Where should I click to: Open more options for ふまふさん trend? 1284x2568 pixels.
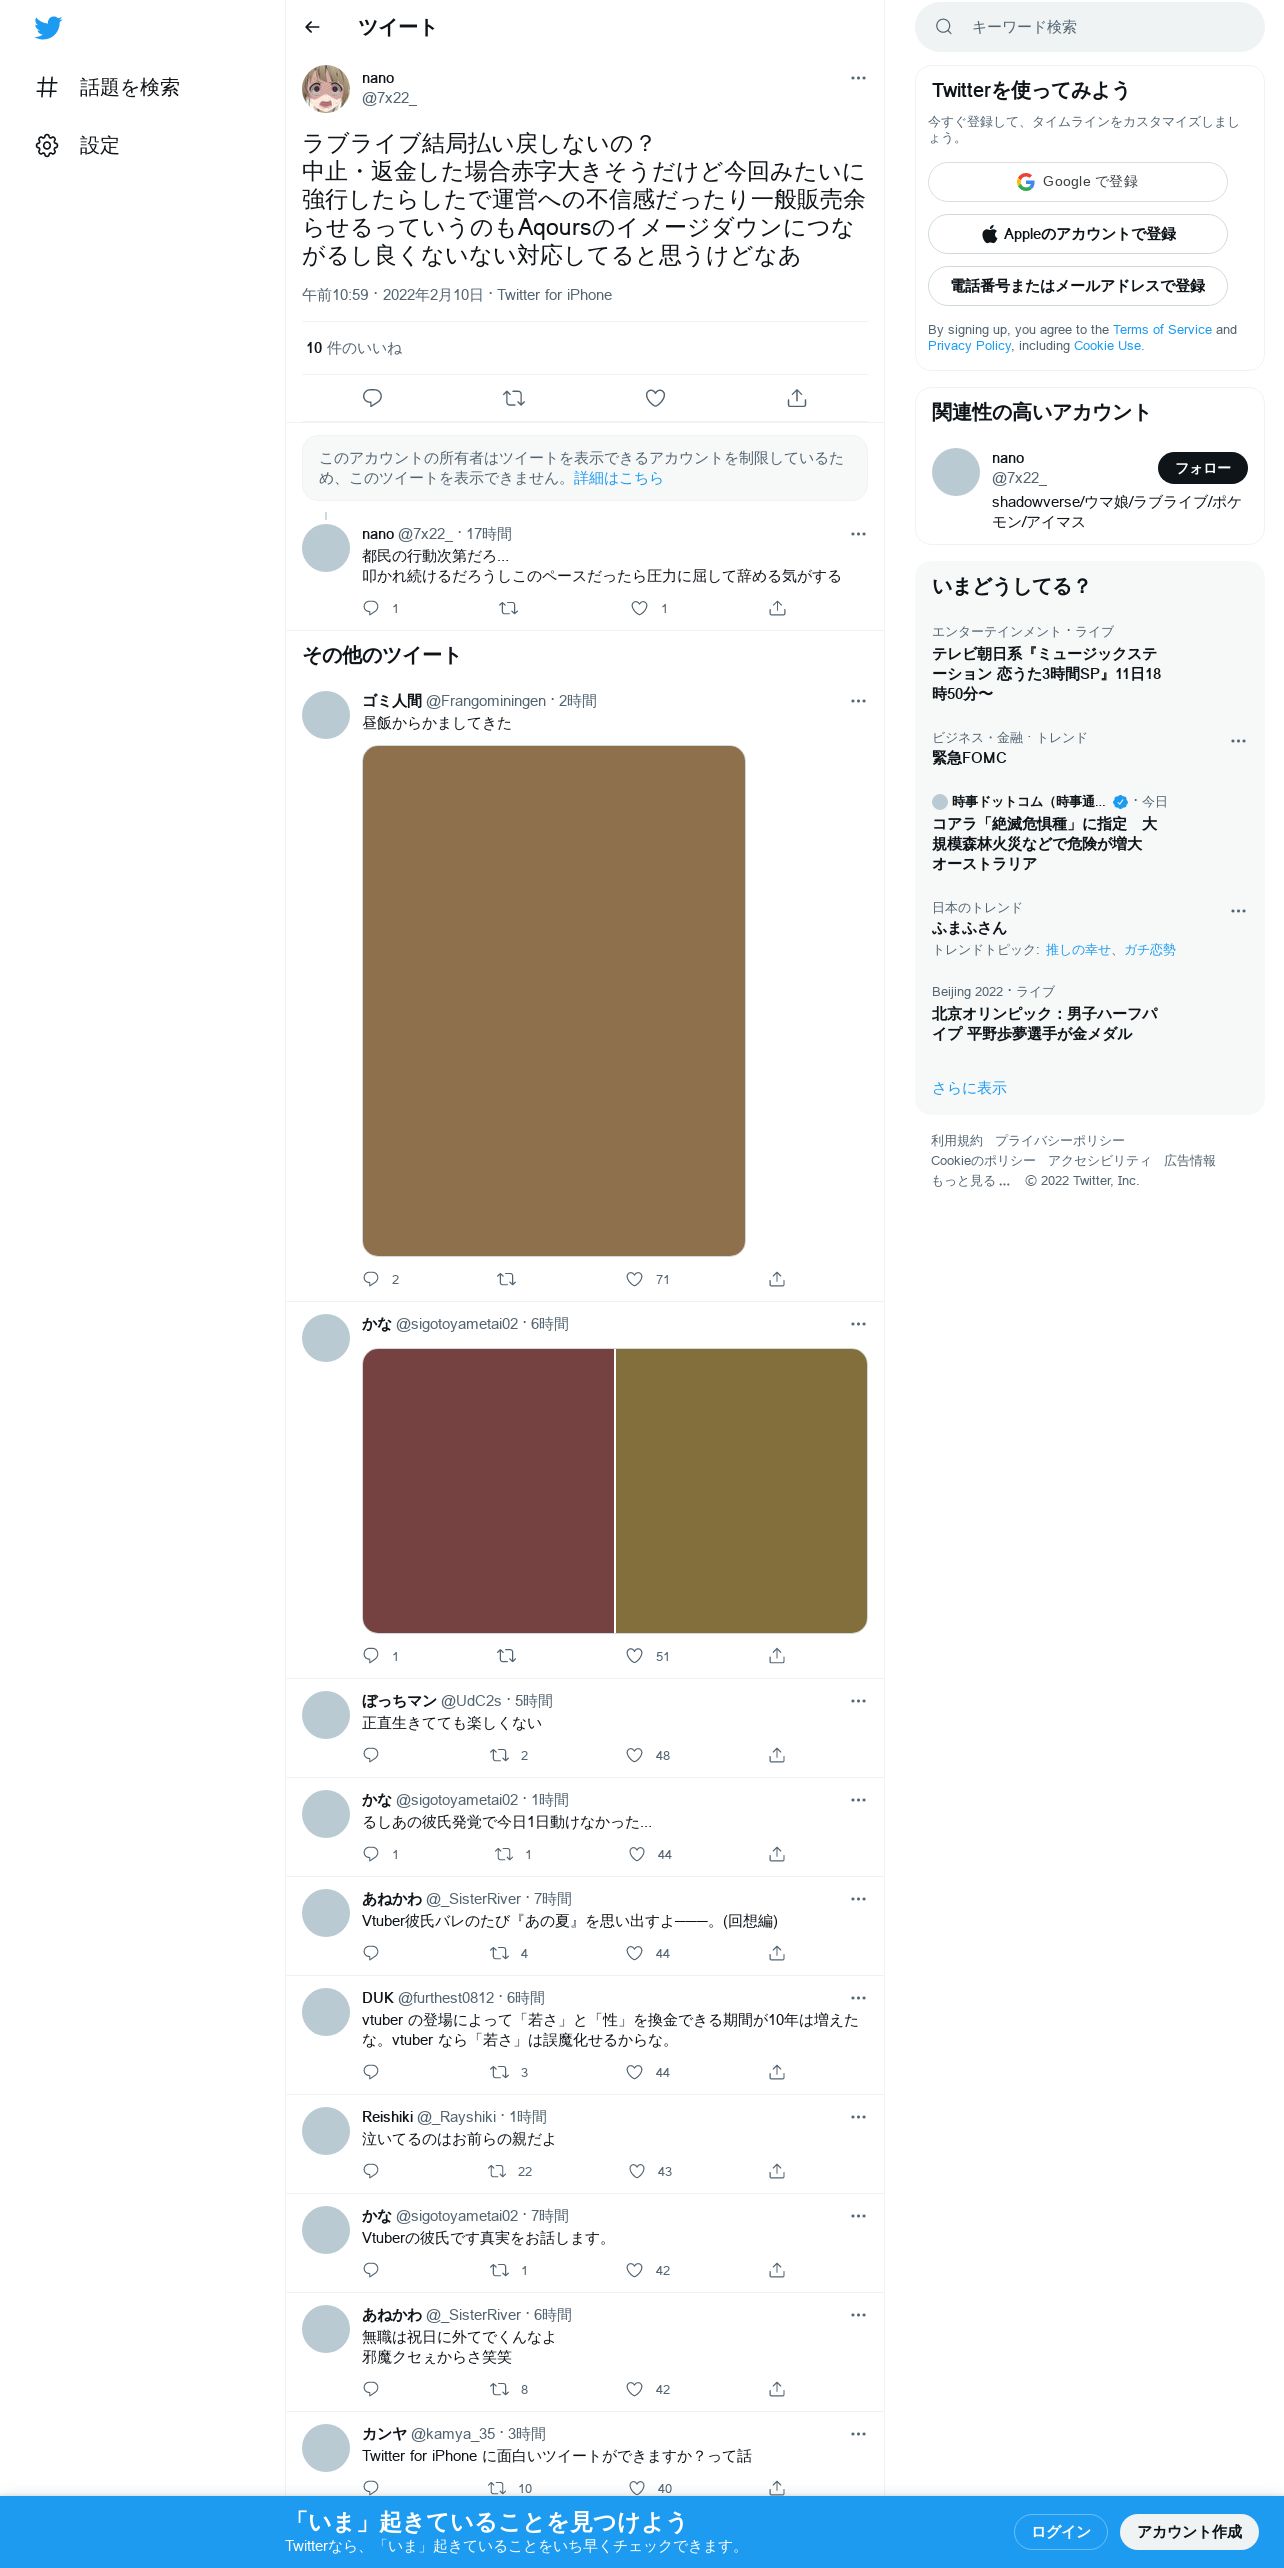(x=1238, y=911)
